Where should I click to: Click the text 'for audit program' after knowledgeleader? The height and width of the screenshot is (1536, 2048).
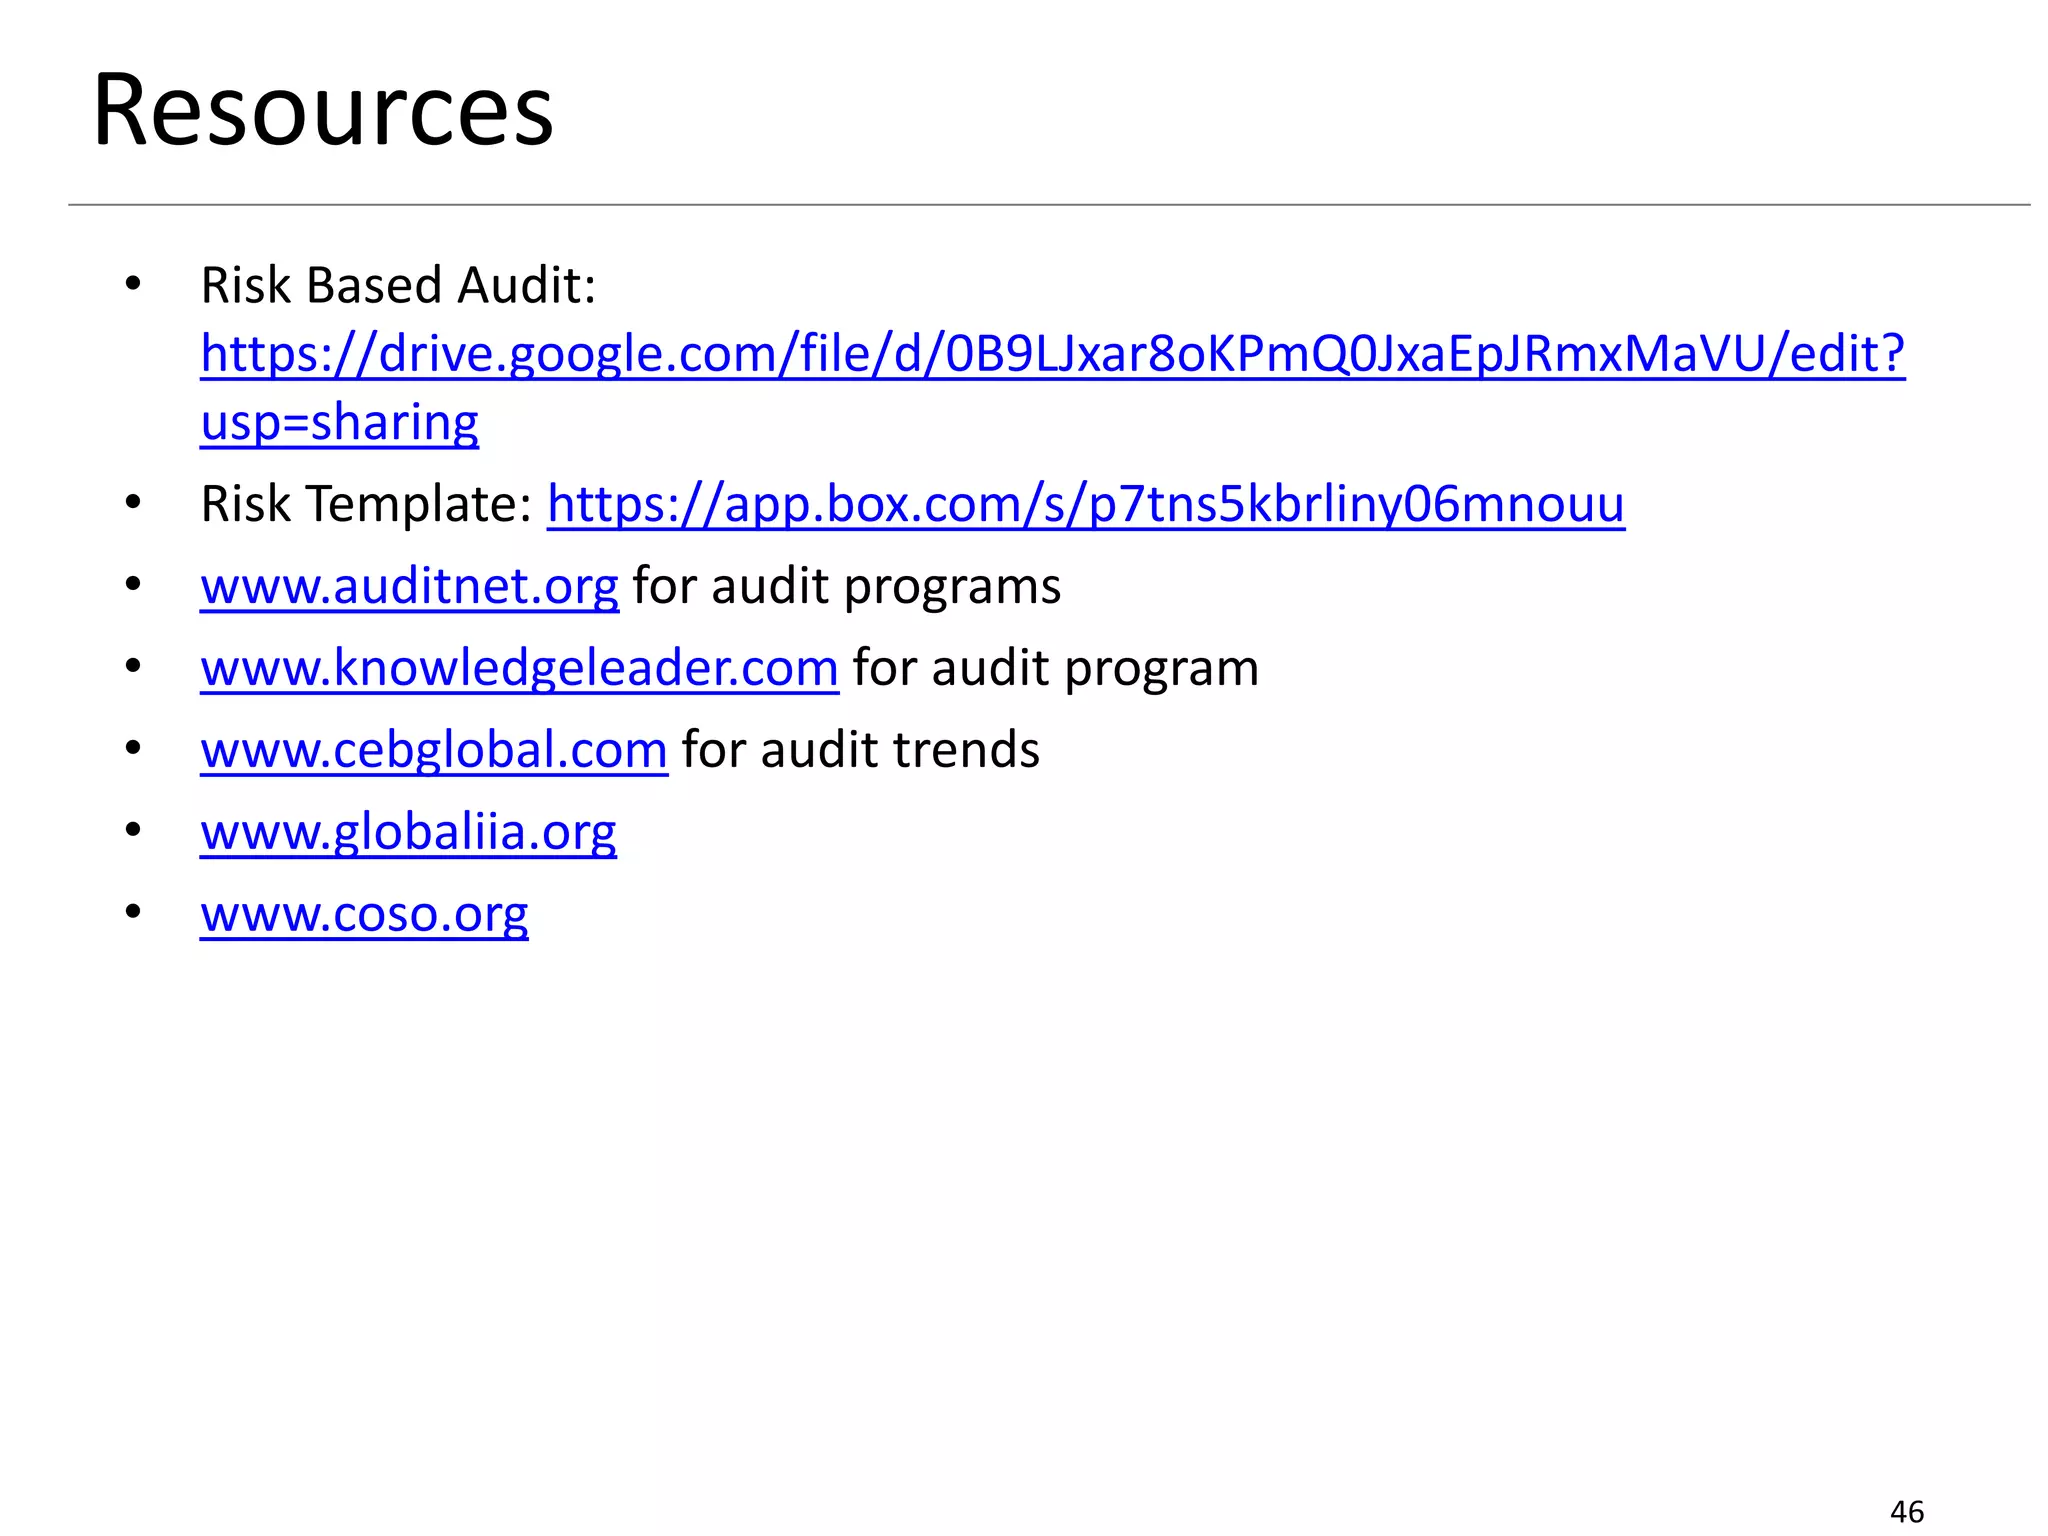click(x=1056, y=668)
